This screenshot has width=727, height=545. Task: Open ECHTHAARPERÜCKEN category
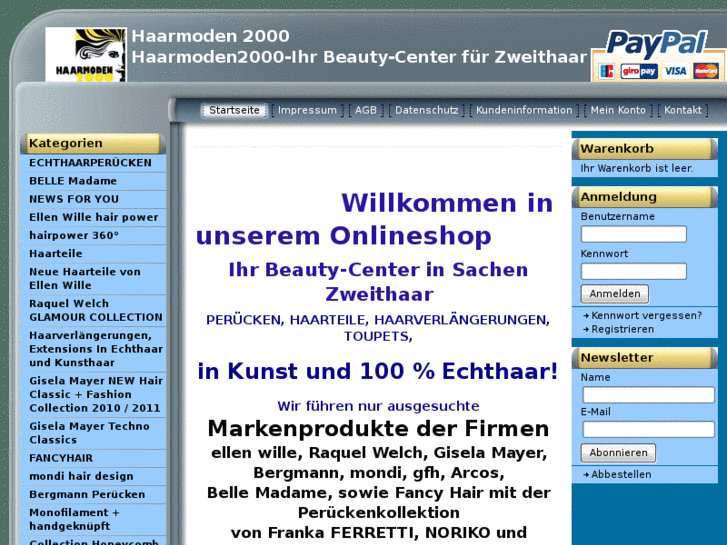point(93,163)
